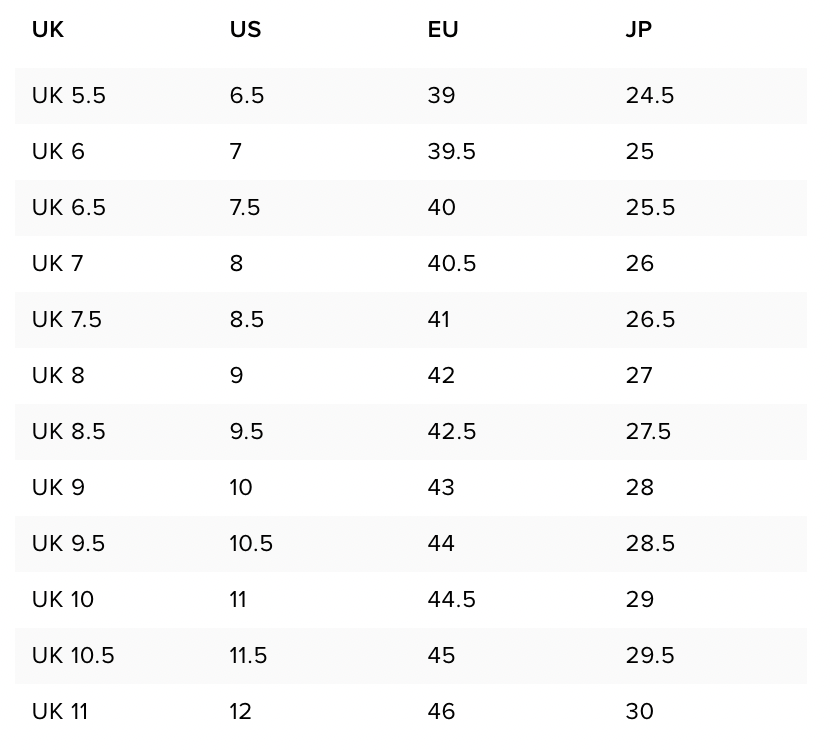Click US size 7.5 cell

tap(245, 208)
